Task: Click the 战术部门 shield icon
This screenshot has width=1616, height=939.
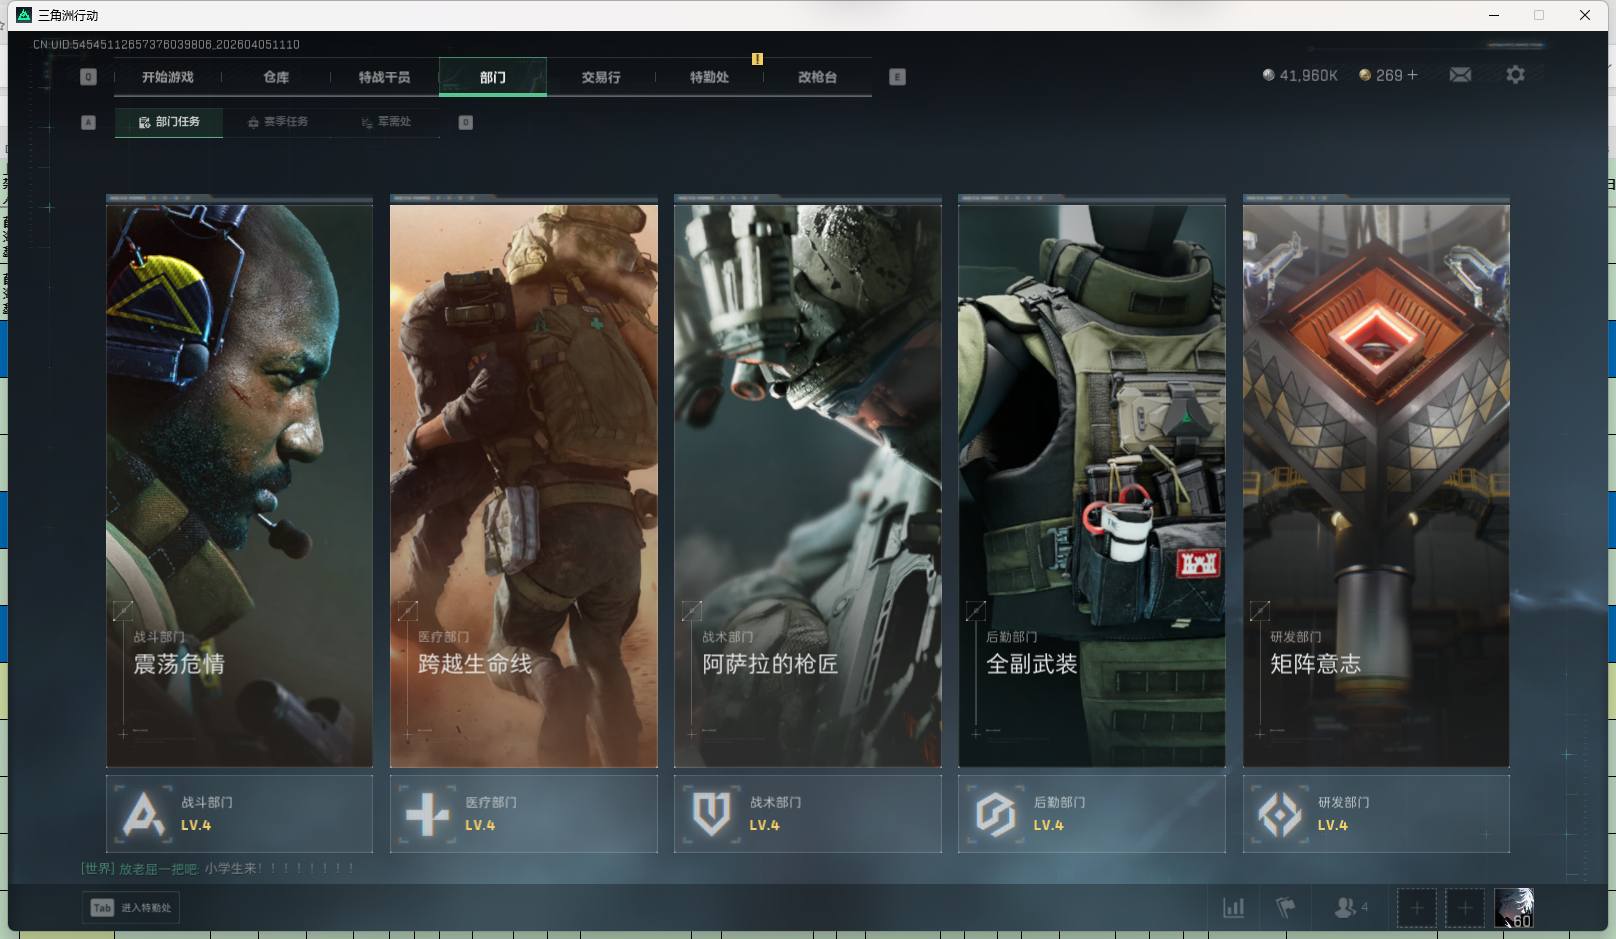Action: (x=711, y=814)
